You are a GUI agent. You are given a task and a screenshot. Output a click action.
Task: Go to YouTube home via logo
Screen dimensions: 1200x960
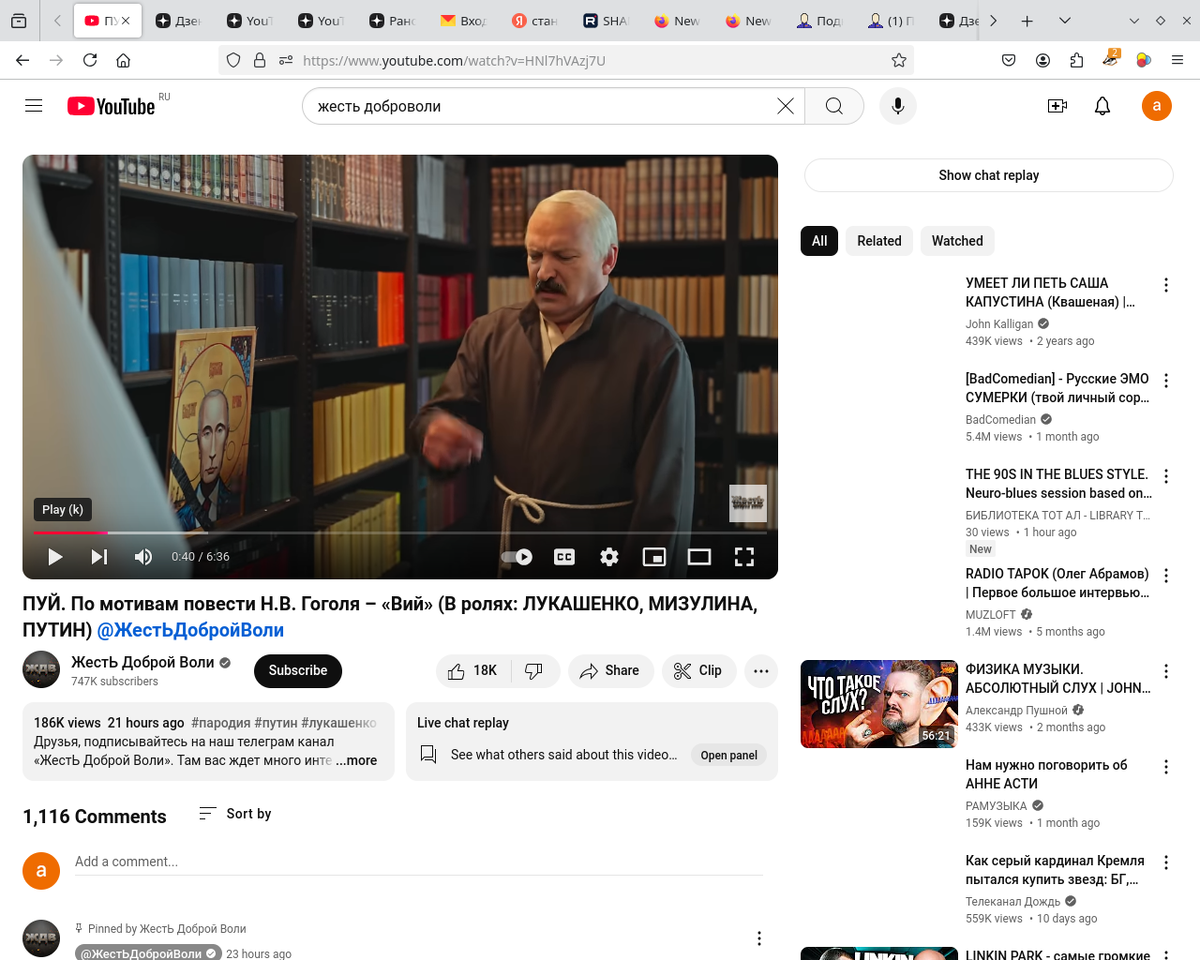click(x=111, y=106)
